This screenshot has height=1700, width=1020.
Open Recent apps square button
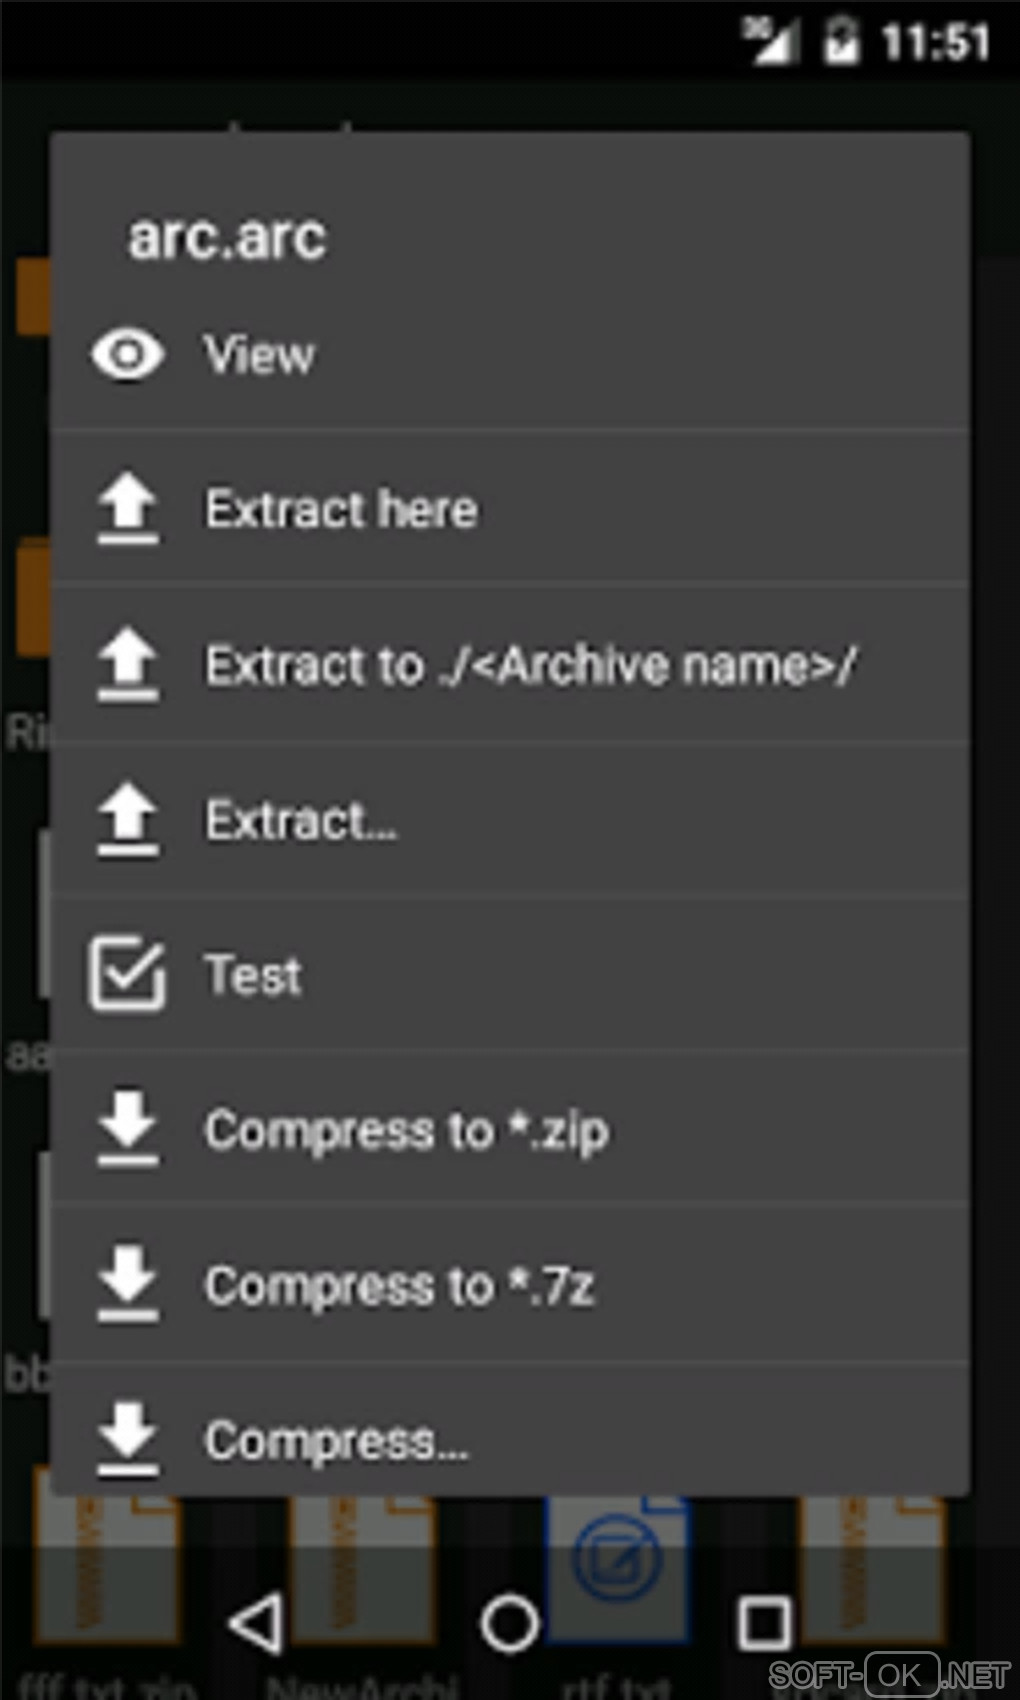pos(765,1622)
